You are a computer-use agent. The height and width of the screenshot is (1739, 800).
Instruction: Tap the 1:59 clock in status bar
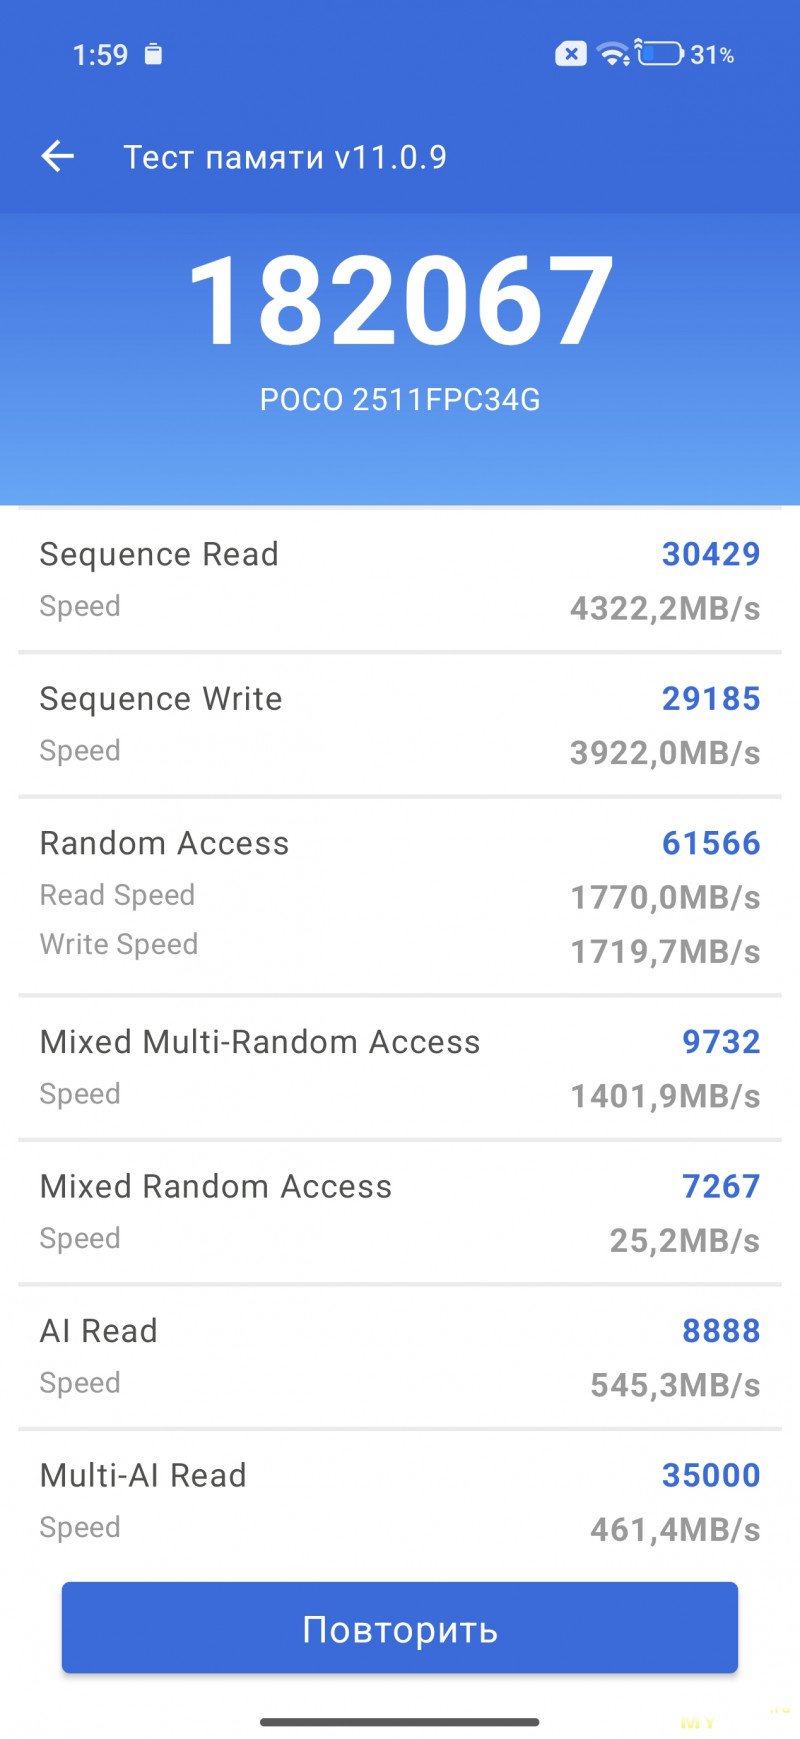[100, 55]
